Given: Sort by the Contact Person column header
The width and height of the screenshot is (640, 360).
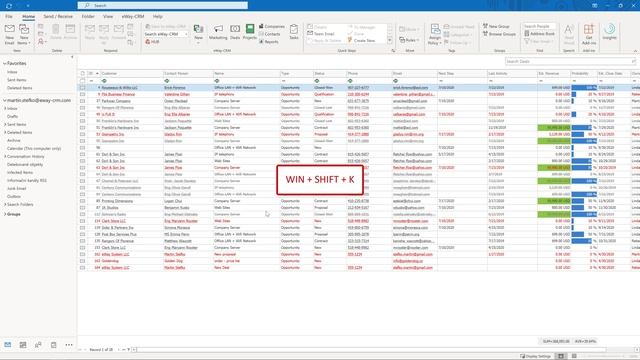Looking at the screenshot, I should [x=188, y=73].
